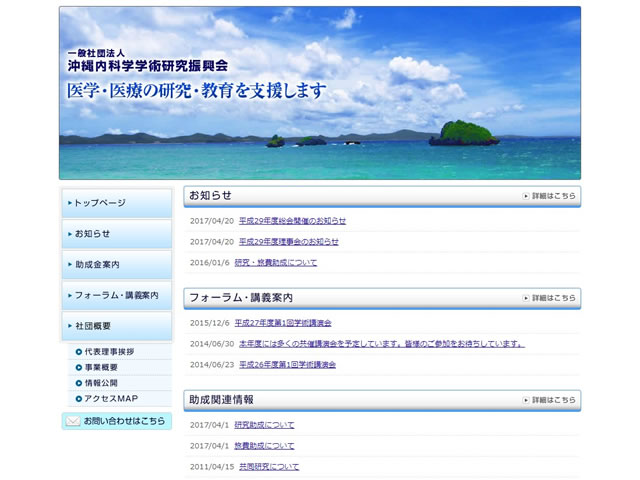Open 社団概要 sidebar menu
Image resolution: width=640 pixels, height=480 pixels.
117,326
